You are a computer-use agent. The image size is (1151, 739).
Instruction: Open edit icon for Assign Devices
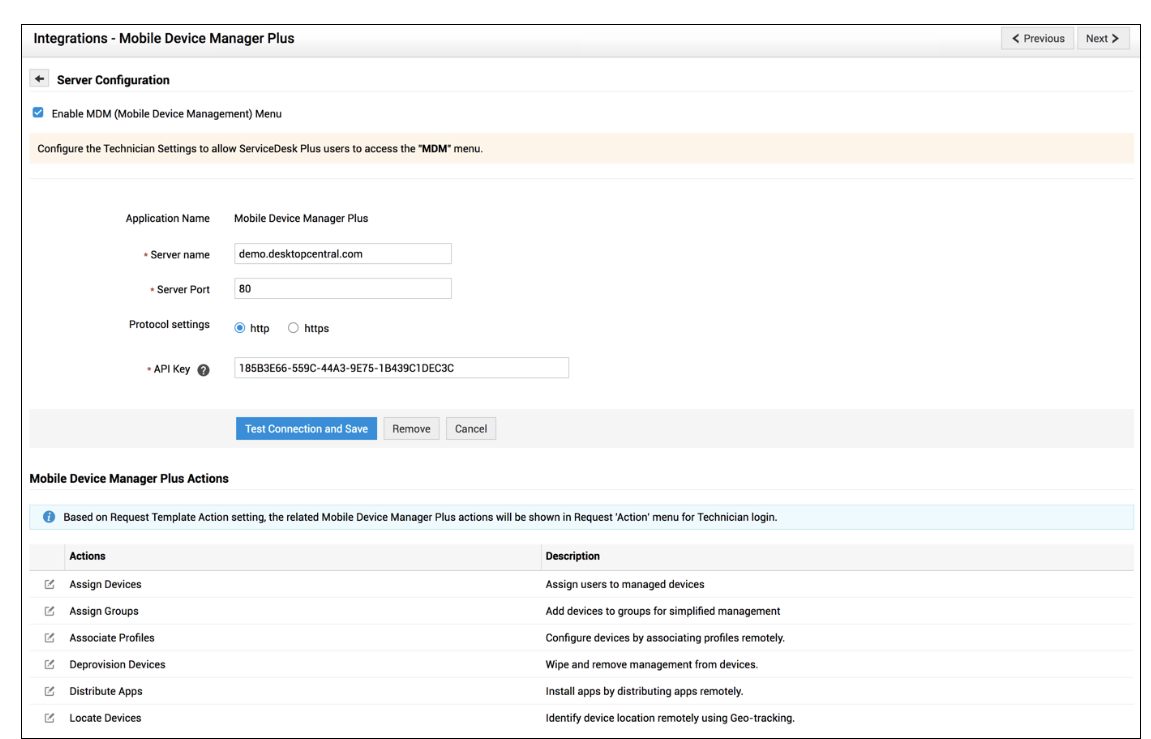click(49, 584)
